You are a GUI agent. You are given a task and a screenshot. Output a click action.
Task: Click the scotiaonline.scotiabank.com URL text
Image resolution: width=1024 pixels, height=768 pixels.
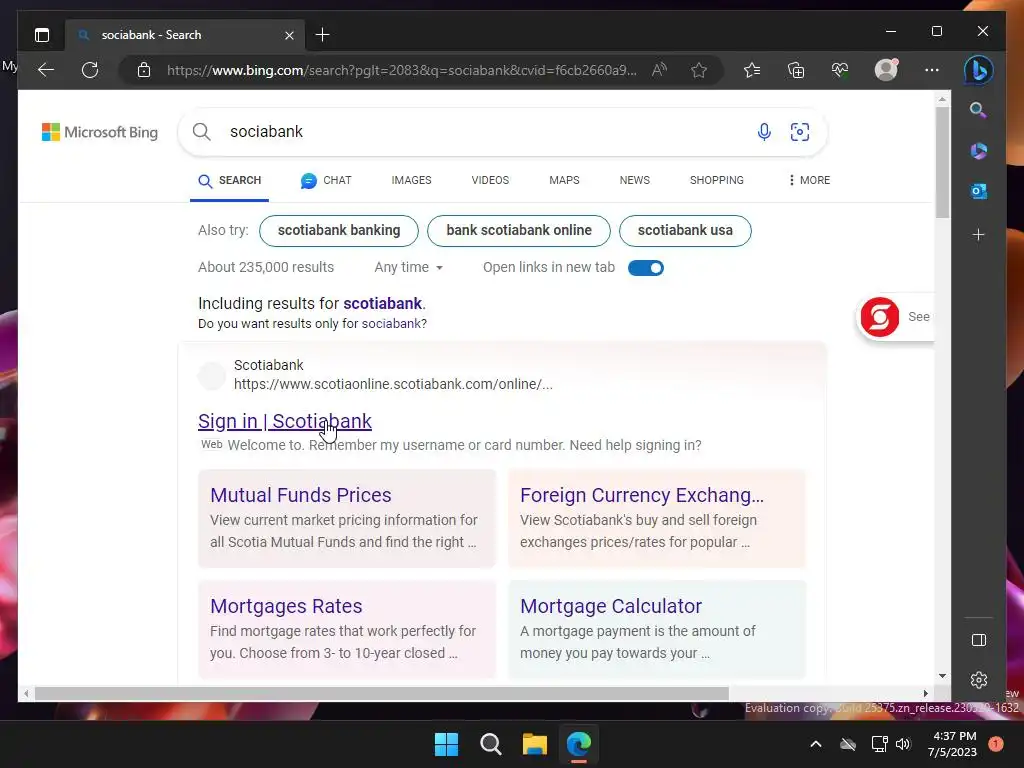[x=393, y=384]
